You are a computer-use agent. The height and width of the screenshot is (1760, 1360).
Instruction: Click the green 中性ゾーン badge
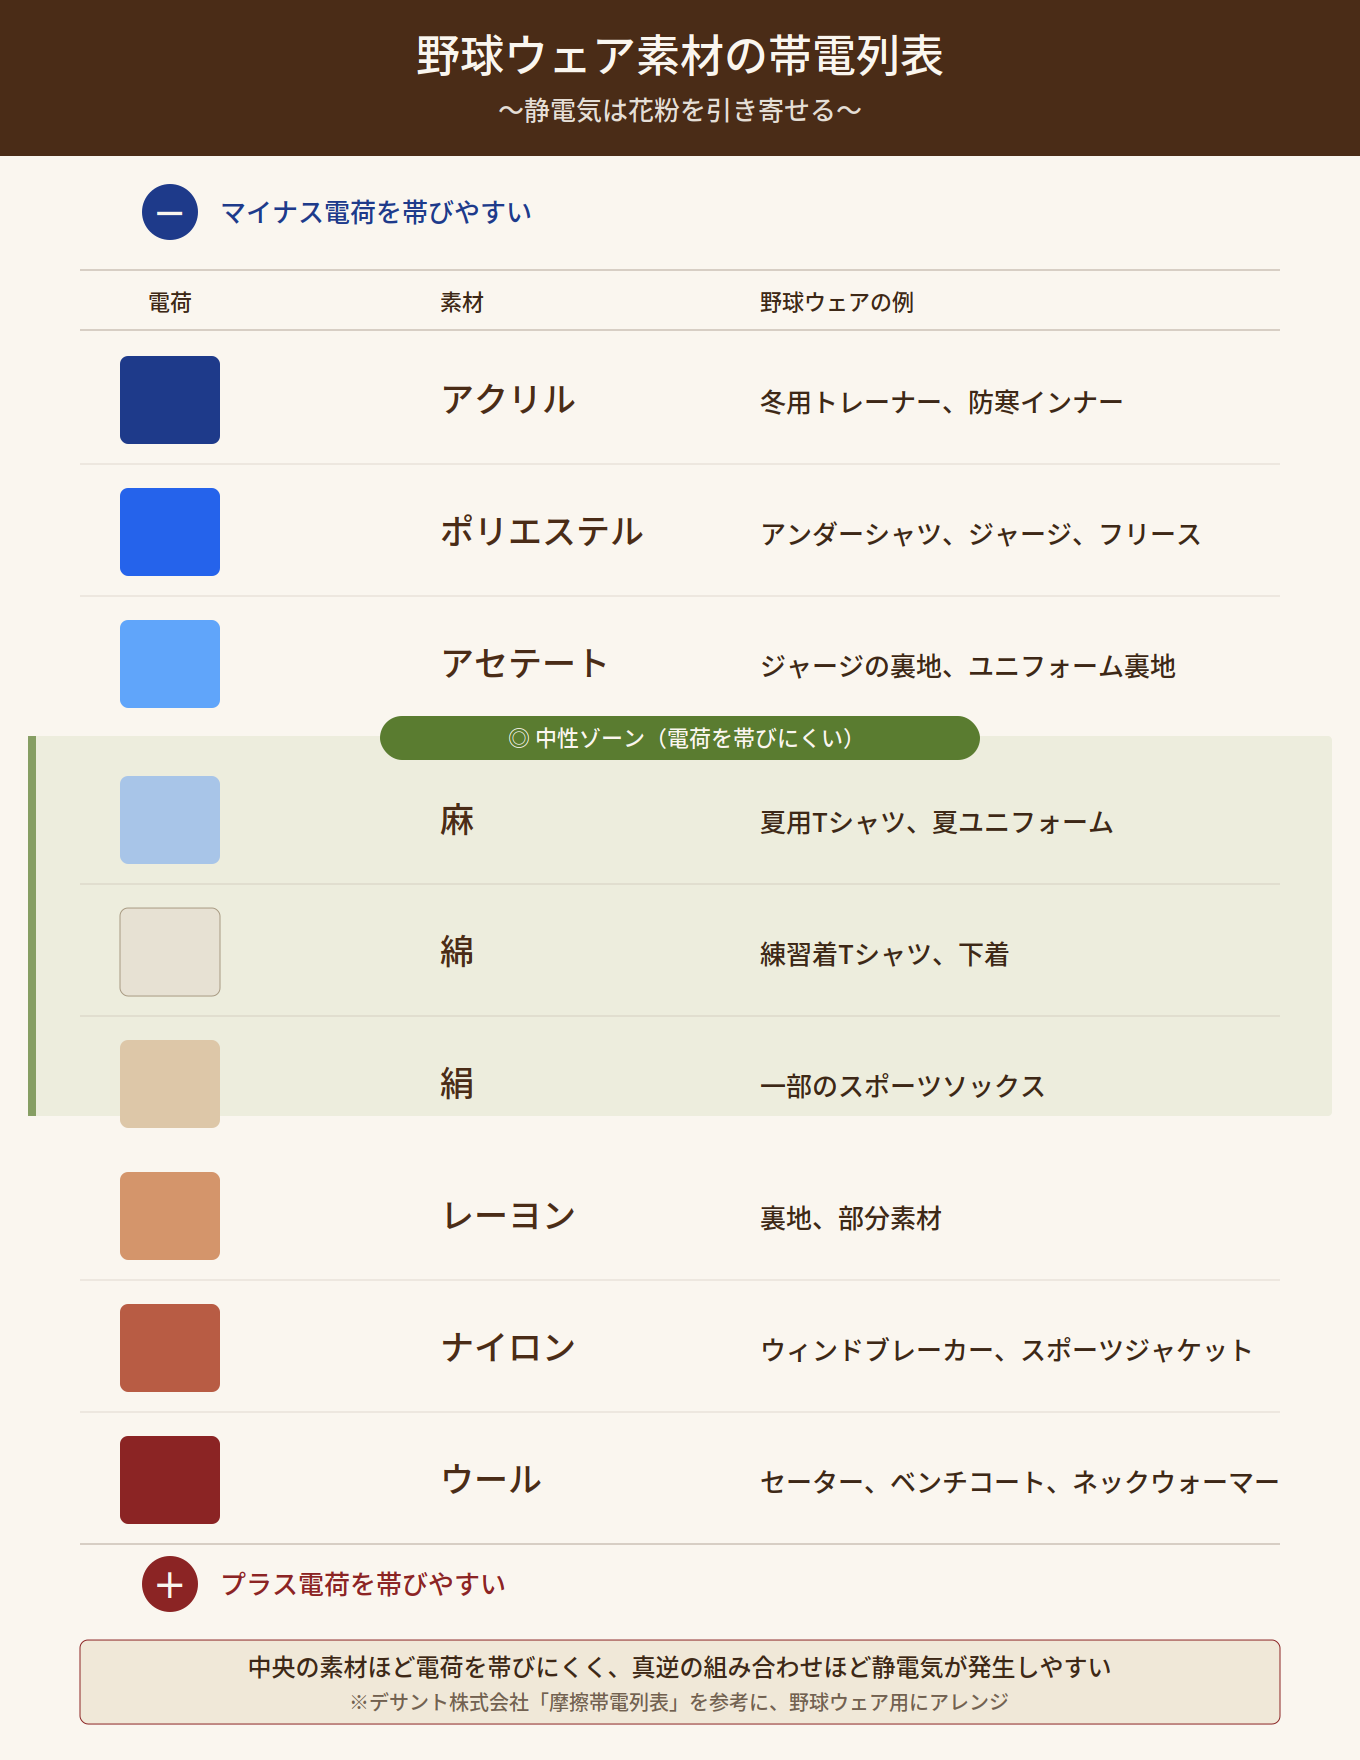coord(680,738)
